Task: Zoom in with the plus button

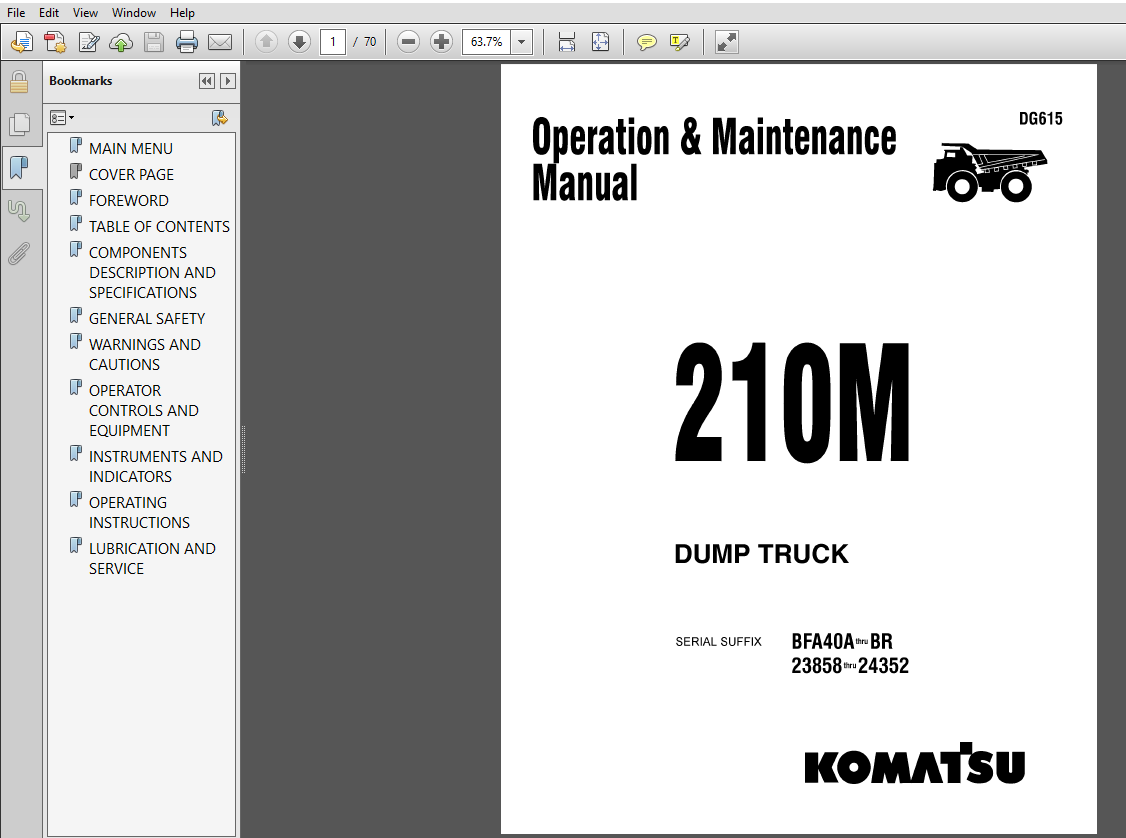Action: [x=442, y=42]
